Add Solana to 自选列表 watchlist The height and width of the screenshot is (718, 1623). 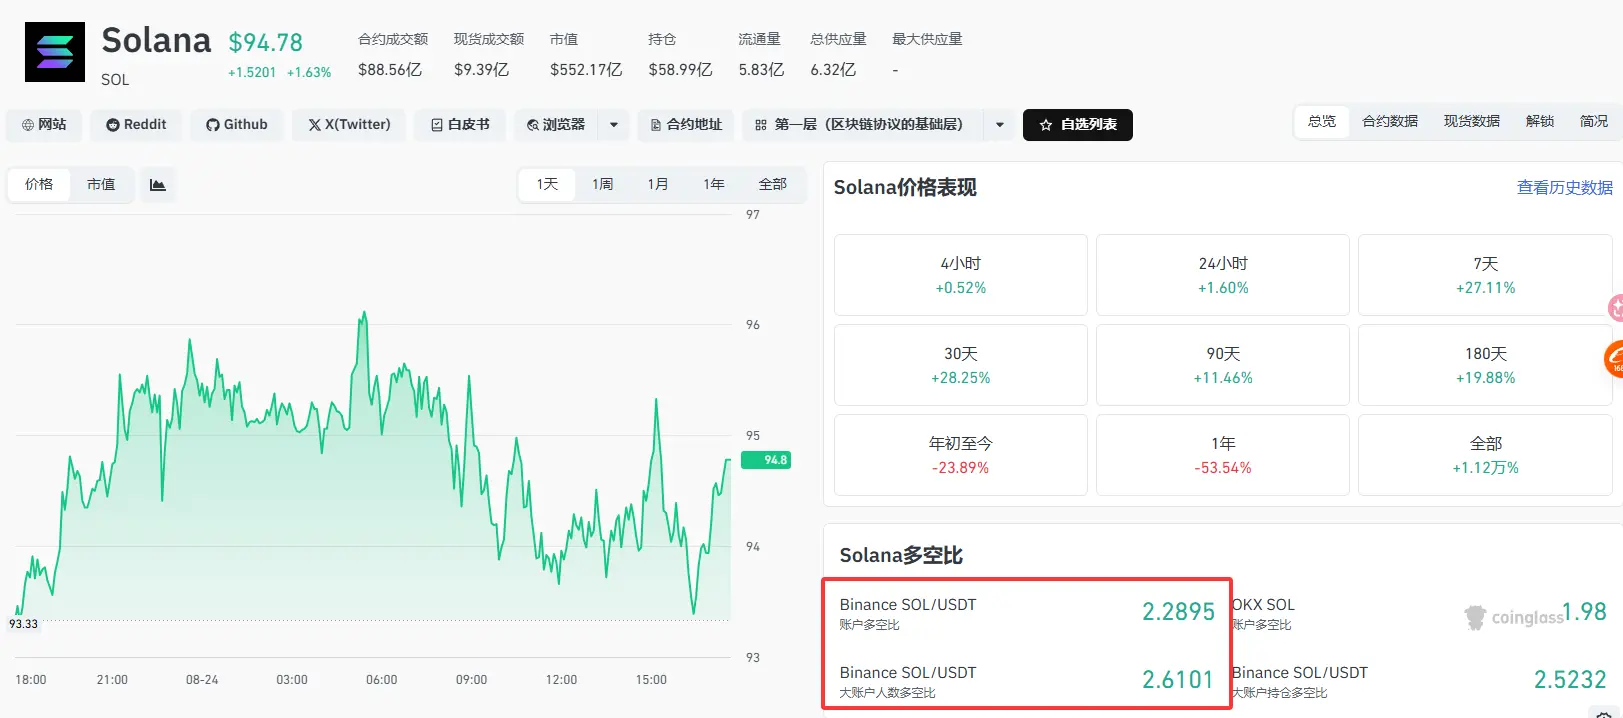click(x=1078, y=125)
